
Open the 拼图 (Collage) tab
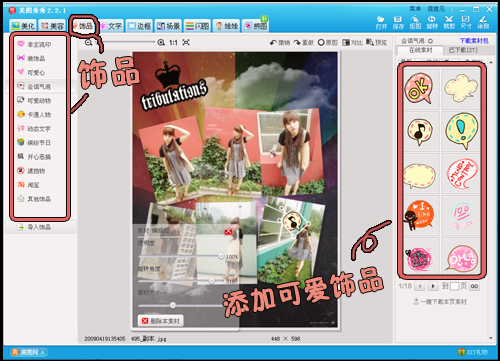[x=255, y=26]
